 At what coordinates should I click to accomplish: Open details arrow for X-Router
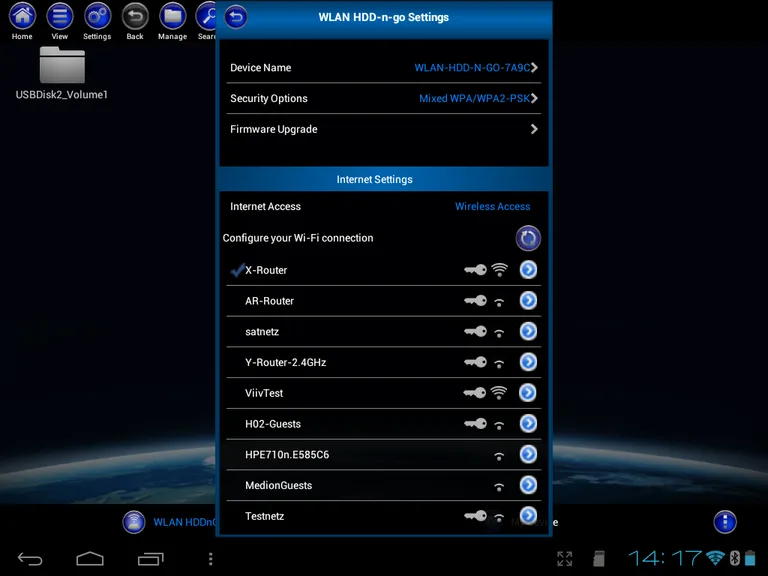pyautogui.click(x=528, y=269)
